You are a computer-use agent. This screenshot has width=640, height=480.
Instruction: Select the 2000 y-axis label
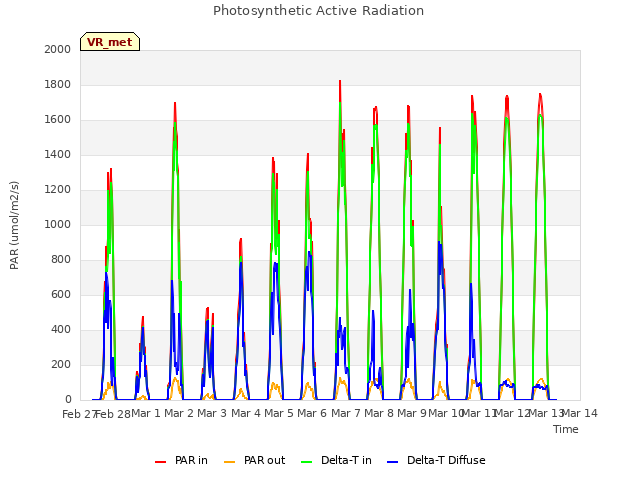(58, 49)
